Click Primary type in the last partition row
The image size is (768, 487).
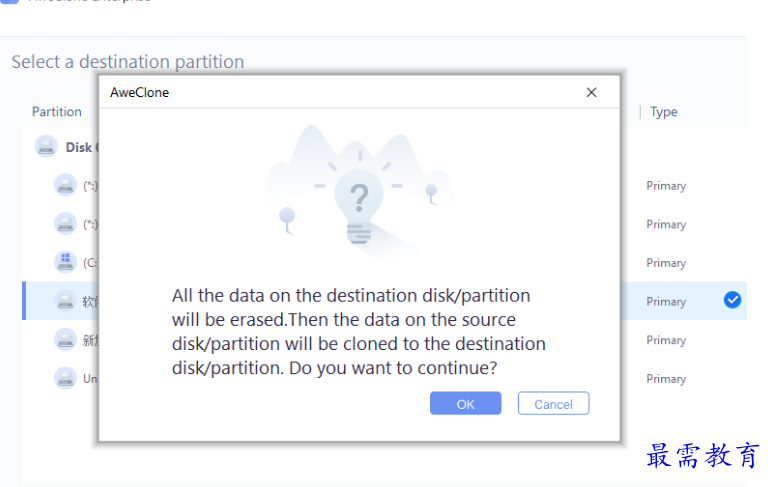point(666,379)
